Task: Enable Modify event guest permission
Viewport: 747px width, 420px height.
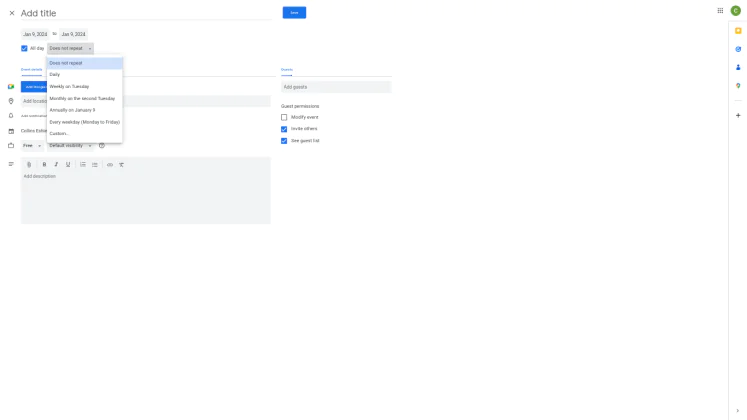Action: click(284, 117)
